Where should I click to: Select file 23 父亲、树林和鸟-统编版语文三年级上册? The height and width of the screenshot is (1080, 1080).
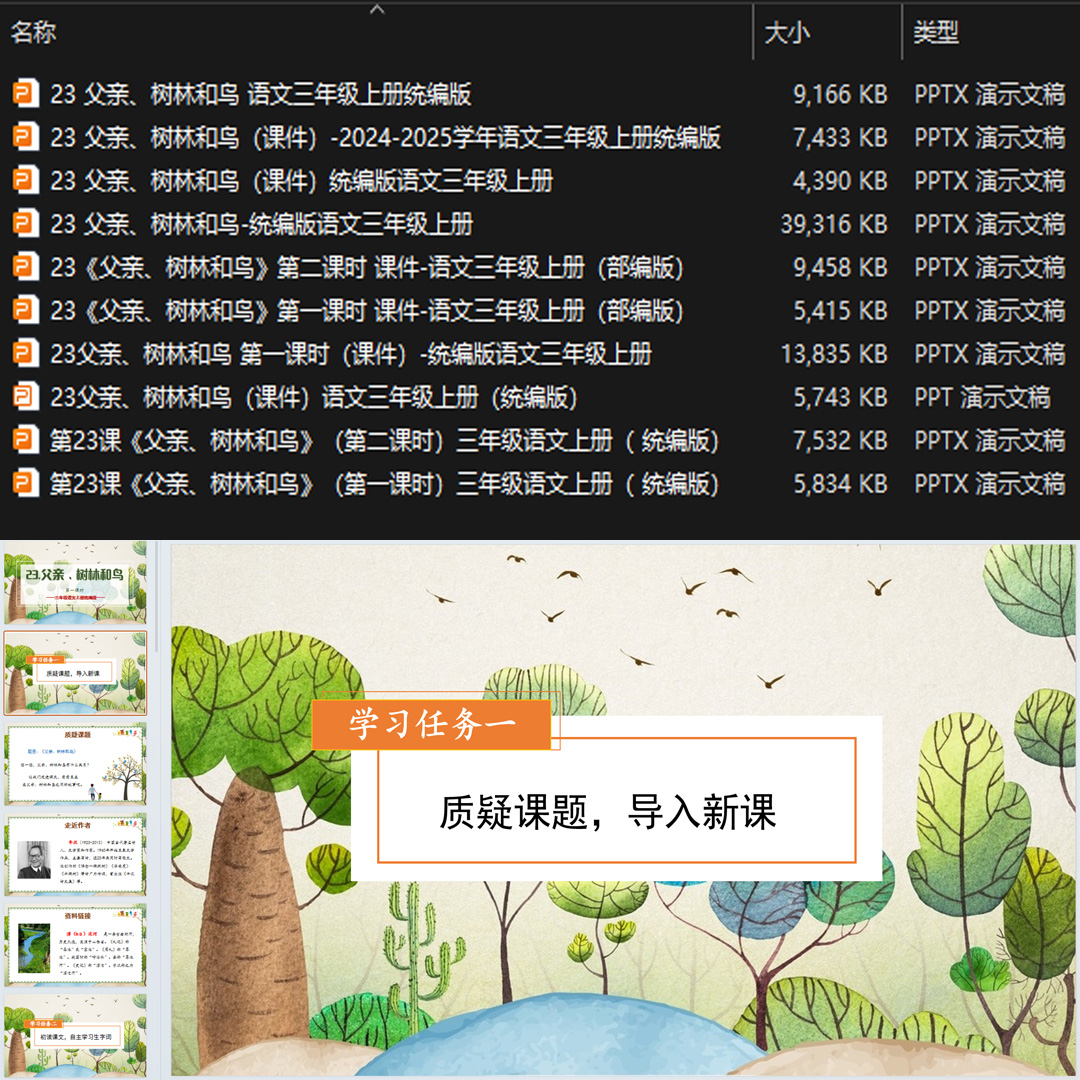click(x=261, y=224)
